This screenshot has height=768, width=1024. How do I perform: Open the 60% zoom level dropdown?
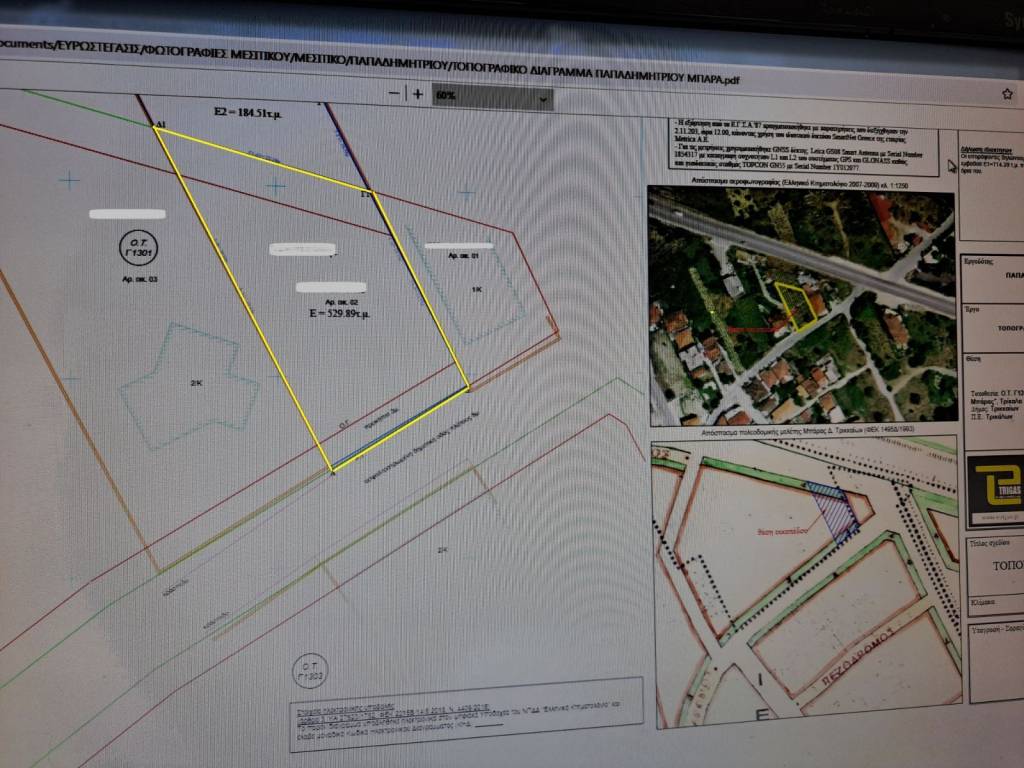click(492, 97)
